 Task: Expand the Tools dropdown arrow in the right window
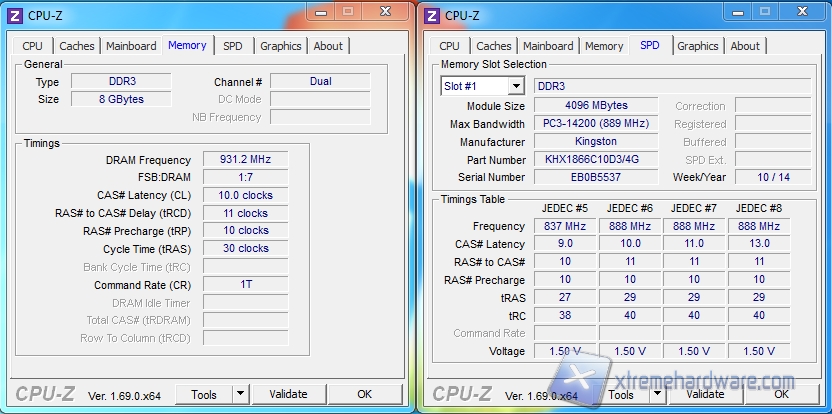[x=657, y=395]
